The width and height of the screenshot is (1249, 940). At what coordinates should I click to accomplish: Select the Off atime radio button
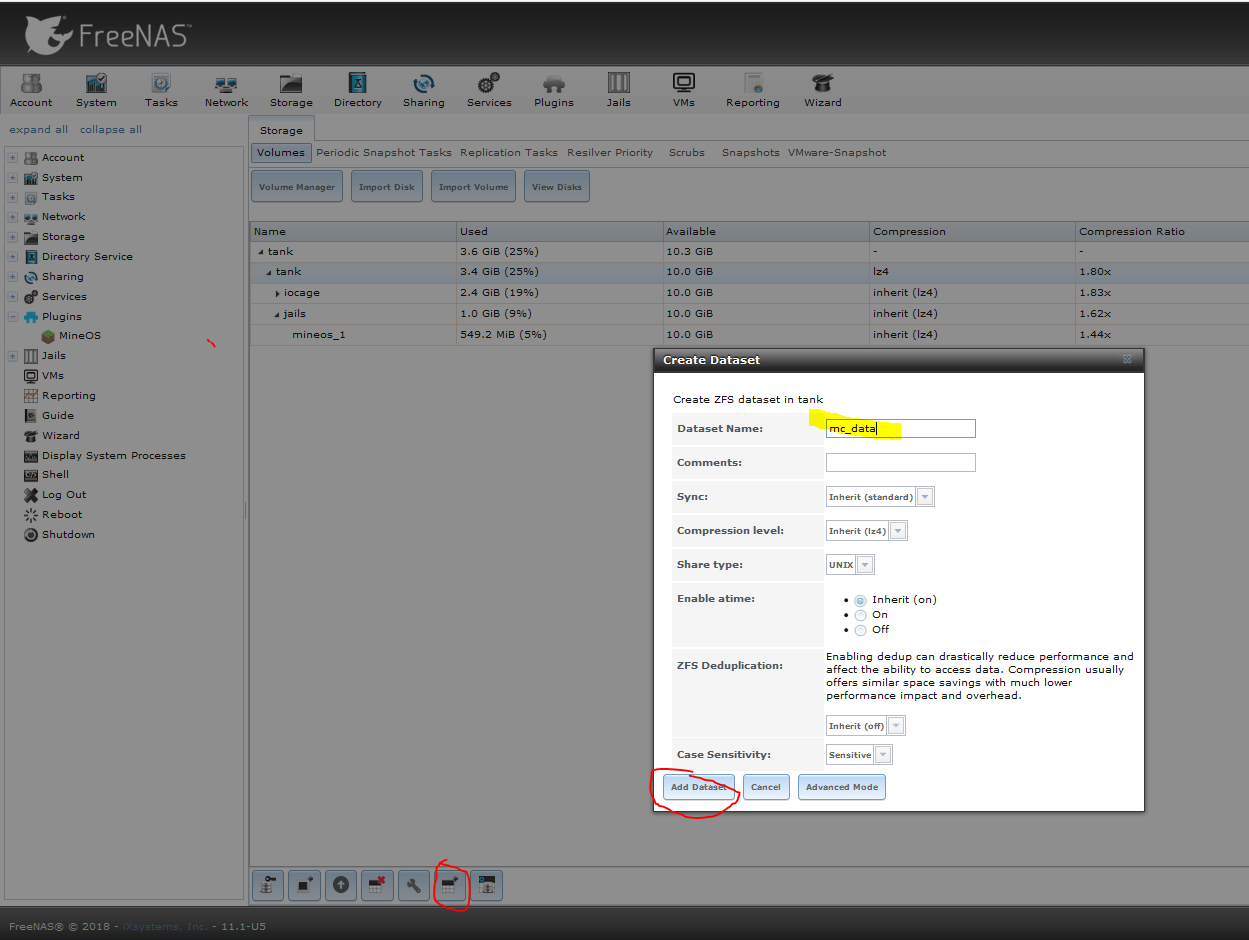[860, 630]
